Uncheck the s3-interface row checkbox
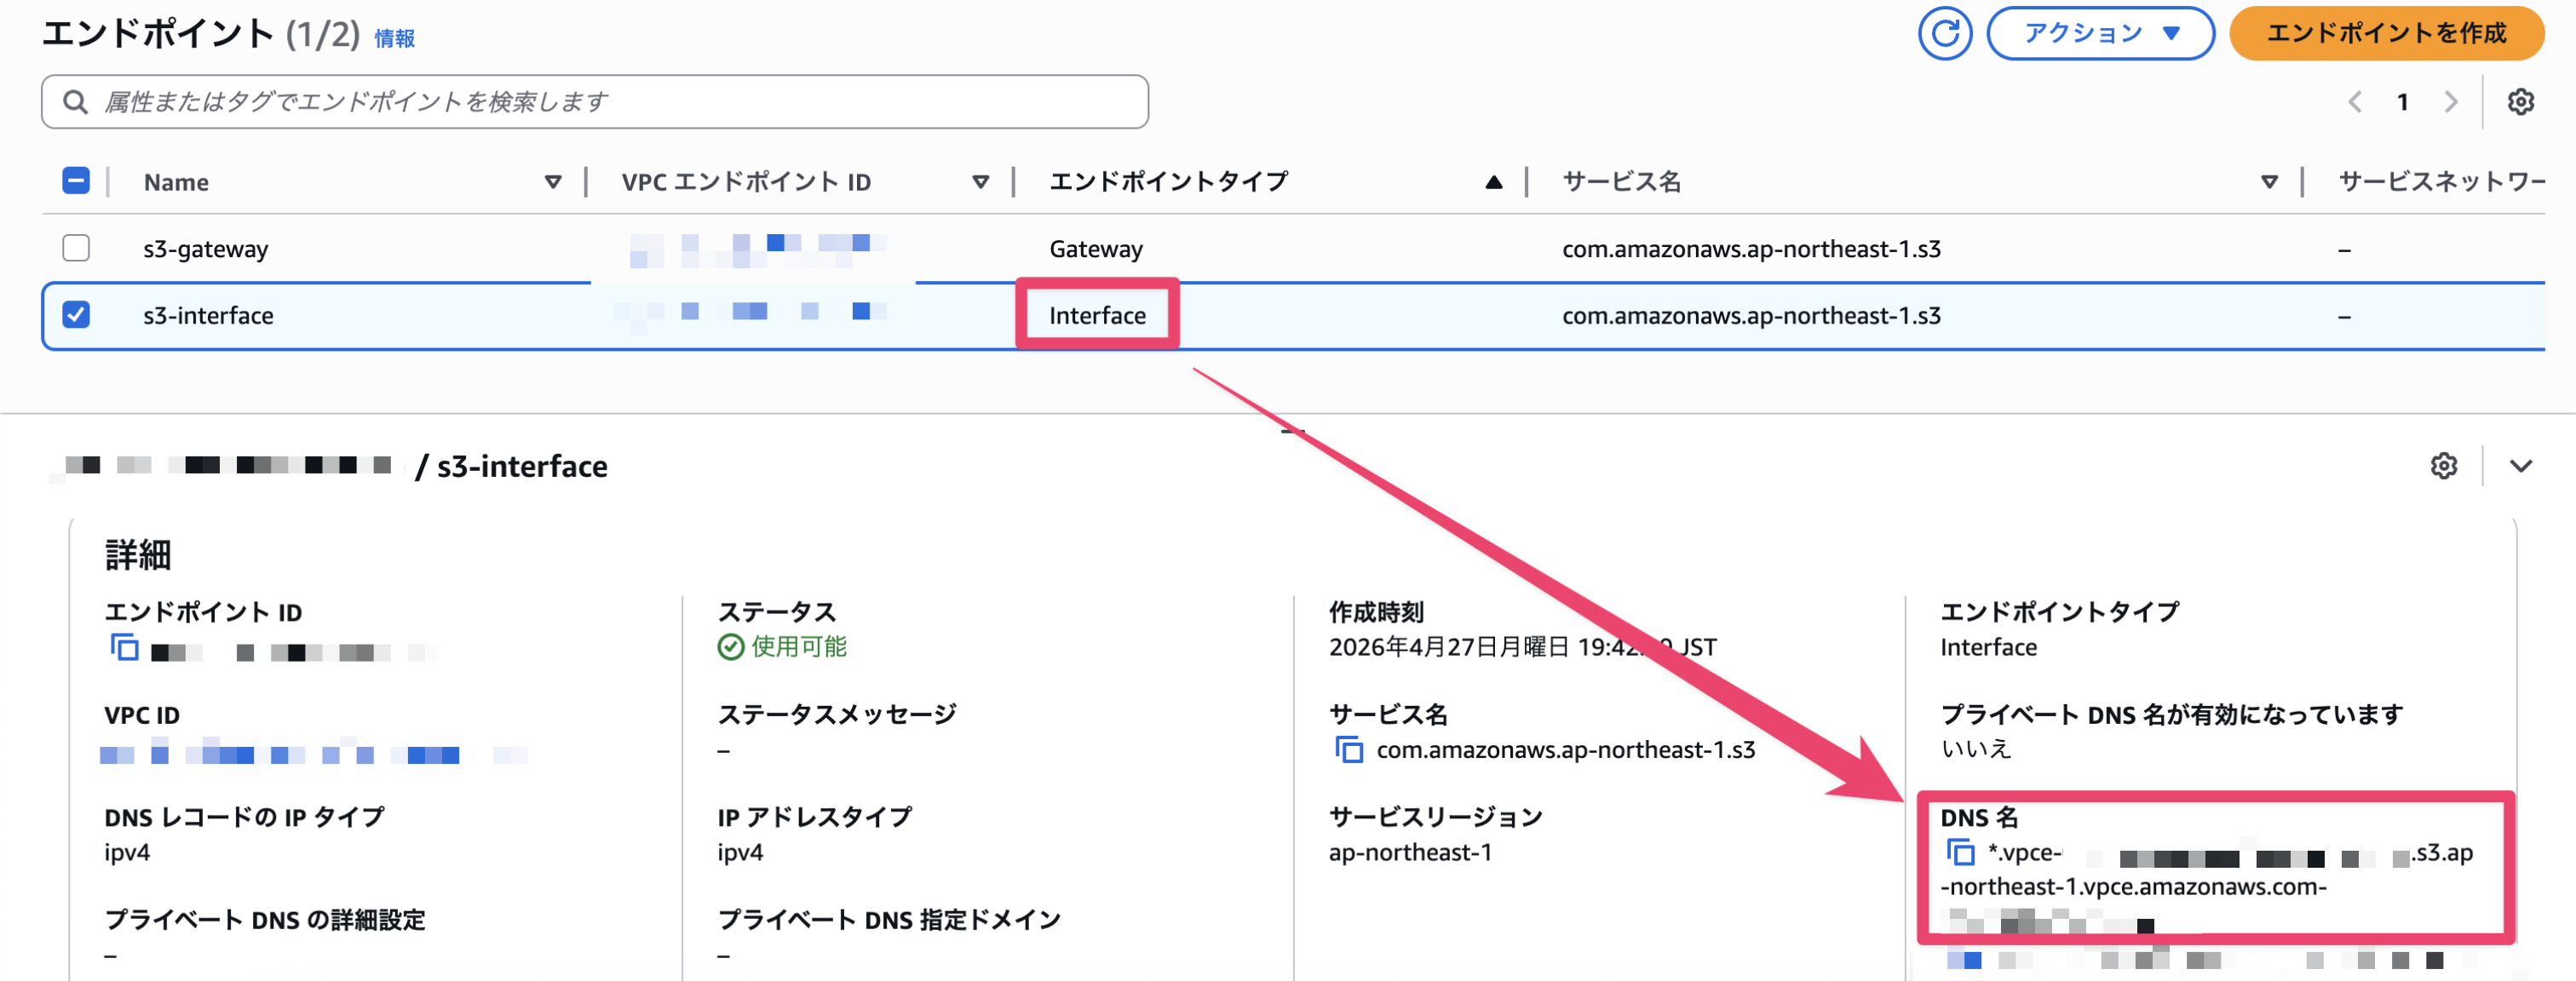 pos(76,315)
